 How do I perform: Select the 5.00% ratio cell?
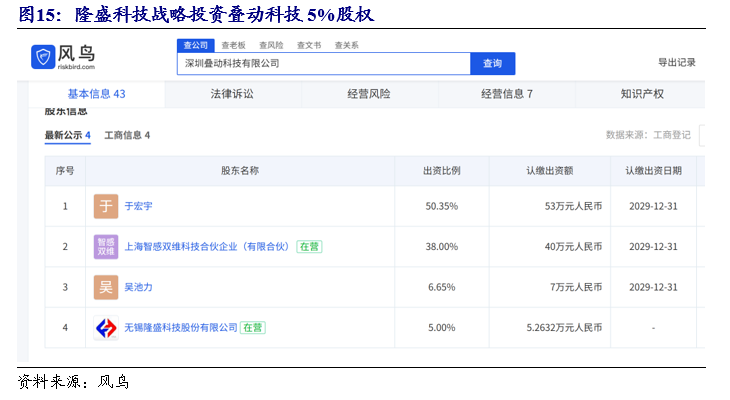tap(441, 328)
